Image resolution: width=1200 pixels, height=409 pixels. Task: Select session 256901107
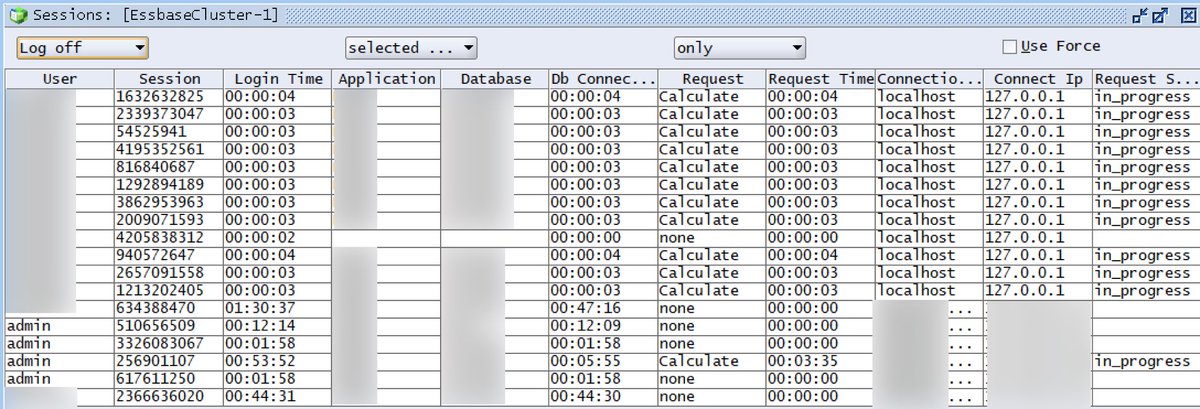[155, 361]
